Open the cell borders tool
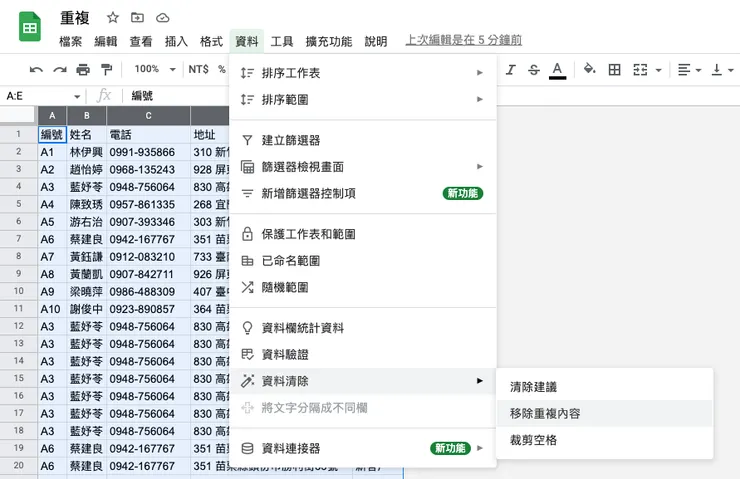 coord(614,70)
